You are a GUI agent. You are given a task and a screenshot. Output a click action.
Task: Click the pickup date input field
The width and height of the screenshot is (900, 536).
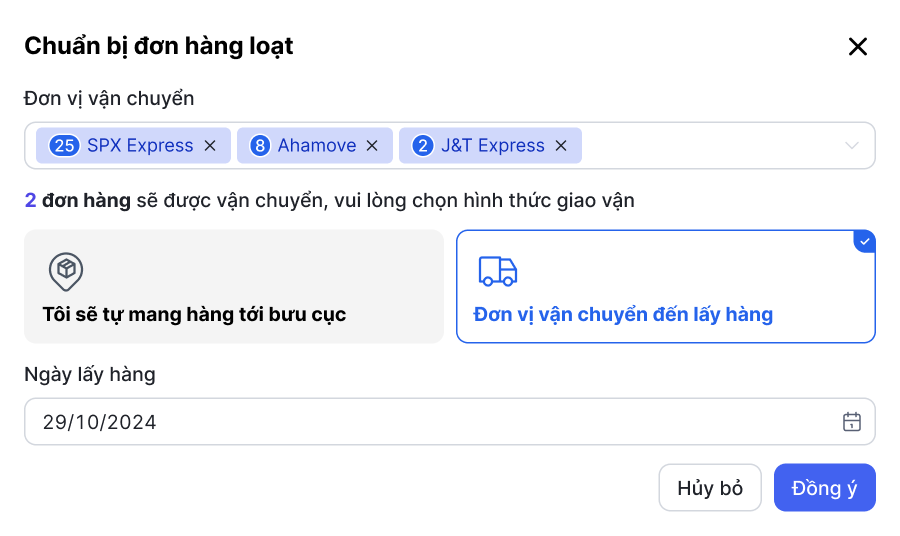click(430, 422)
